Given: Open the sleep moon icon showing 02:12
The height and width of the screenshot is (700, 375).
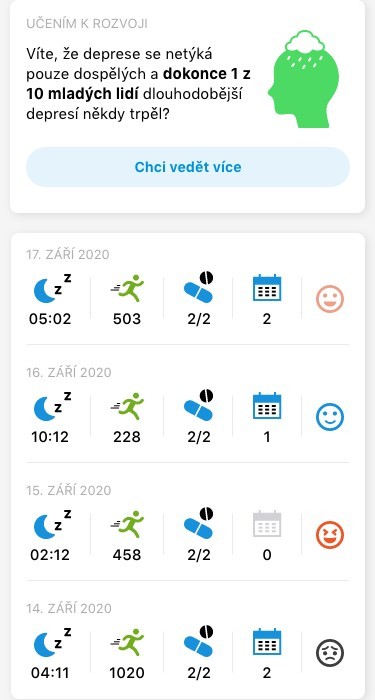Looking at the screenshot, I should 52,525.
